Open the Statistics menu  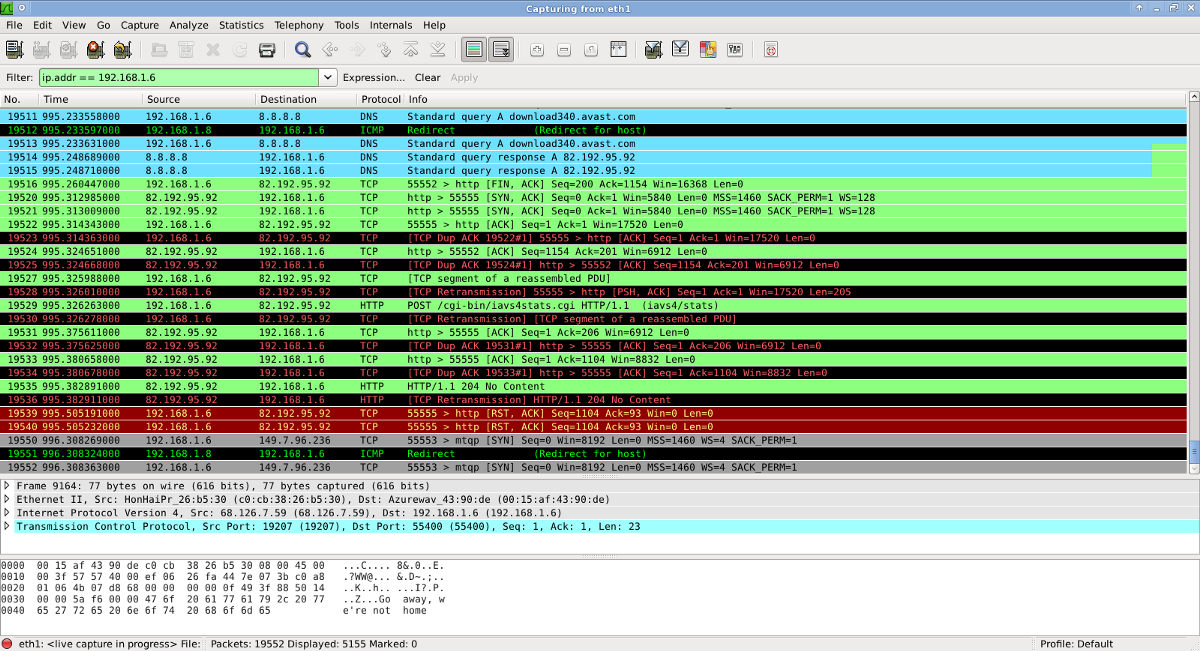tap(241, 25)
